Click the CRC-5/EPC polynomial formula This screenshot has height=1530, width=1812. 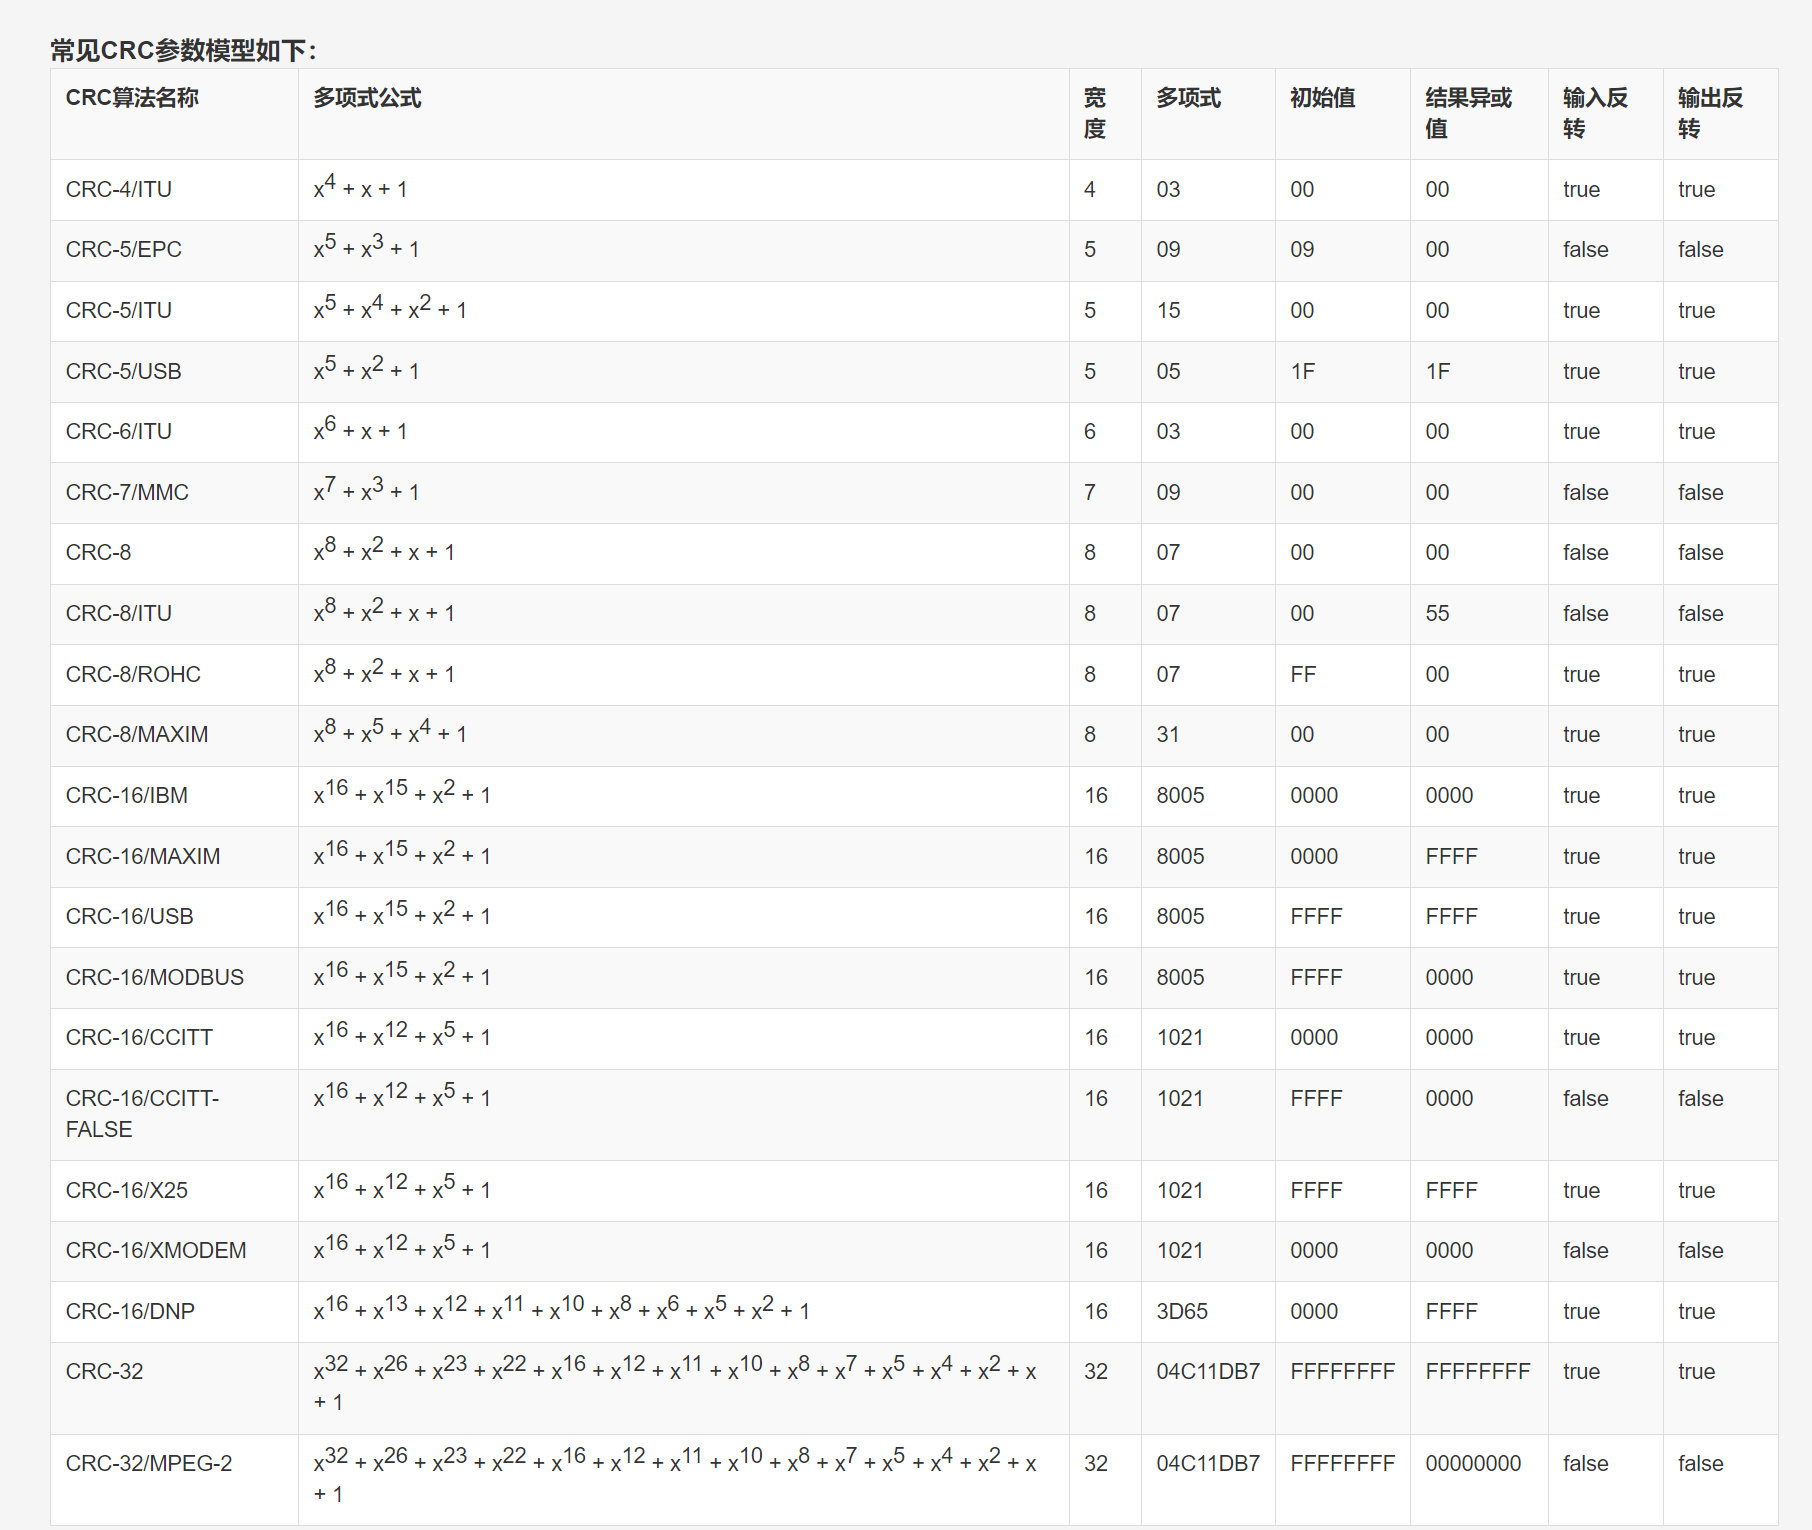(x=366, y=247)
